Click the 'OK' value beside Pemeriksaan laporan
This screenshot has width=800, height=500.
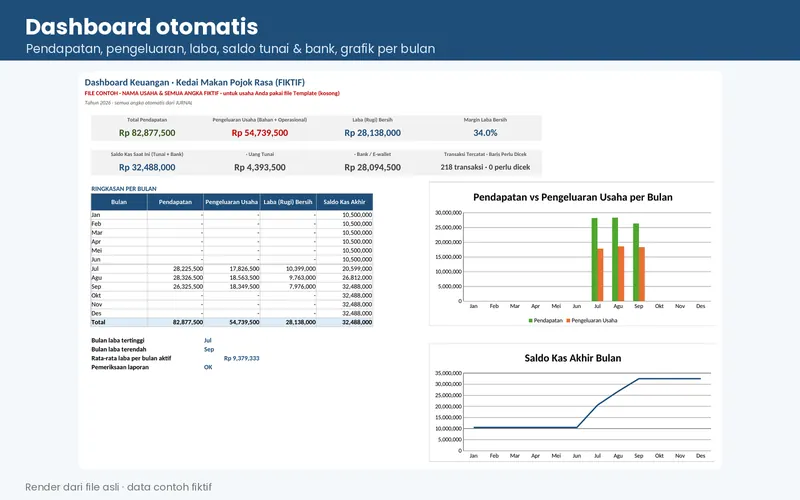(x=208, y=367)
